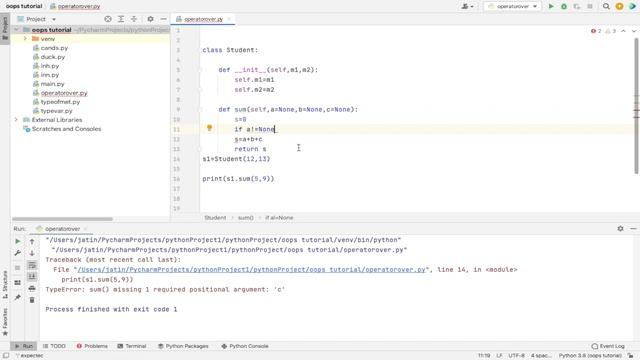Stop the process in the Run panel
640x360 pixels.
point(18,268)
